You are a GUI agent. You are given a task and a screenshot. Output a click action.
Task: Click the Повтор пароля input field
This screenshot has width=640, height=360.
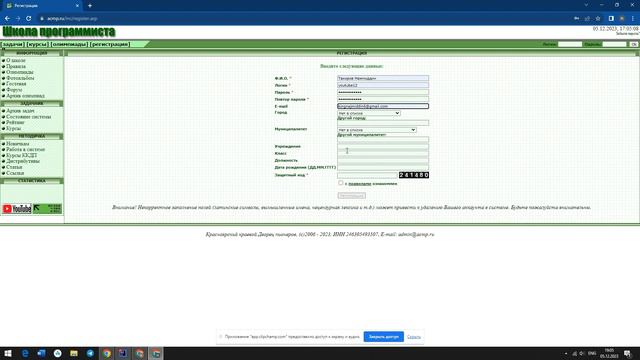tap(383, 99)
